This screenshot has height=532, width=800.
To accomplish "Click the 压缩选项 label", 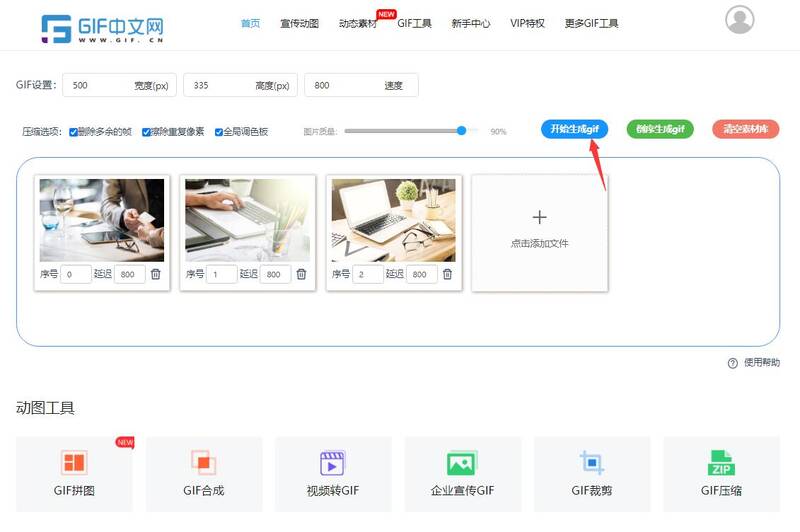I will click(x=42, y=132).
